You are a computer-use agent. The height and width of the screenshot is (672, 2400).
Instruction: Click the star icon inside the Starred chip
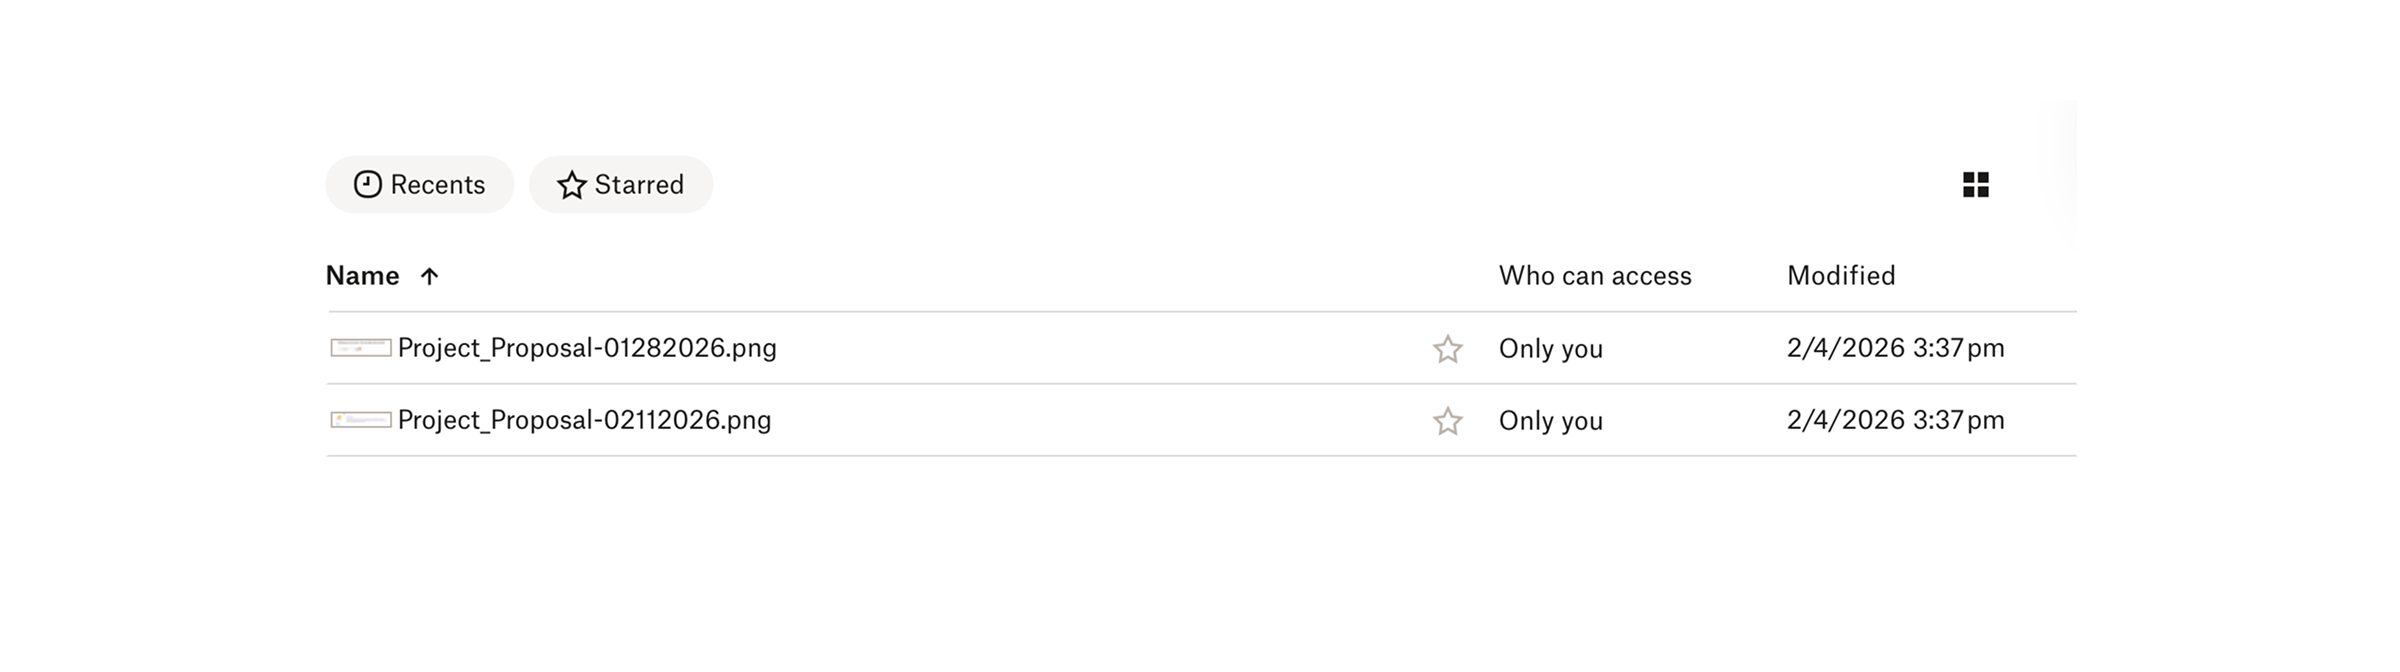[x=572, y=183]
